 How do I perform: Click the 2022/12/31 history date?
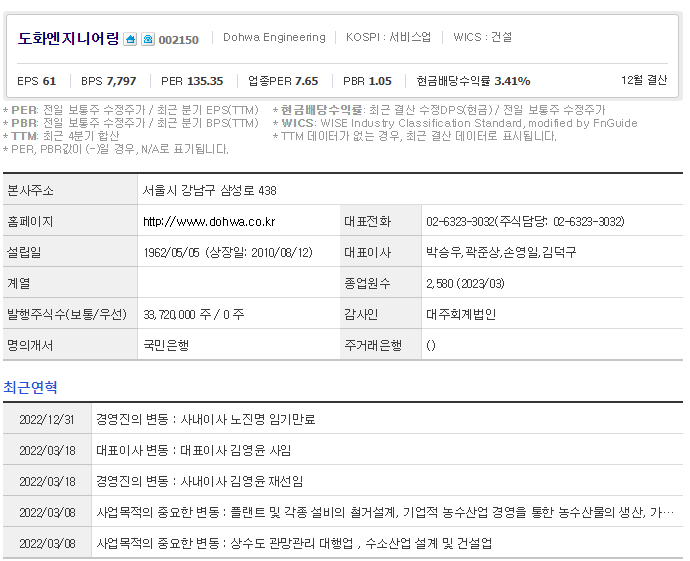click(x=47, y=419)
